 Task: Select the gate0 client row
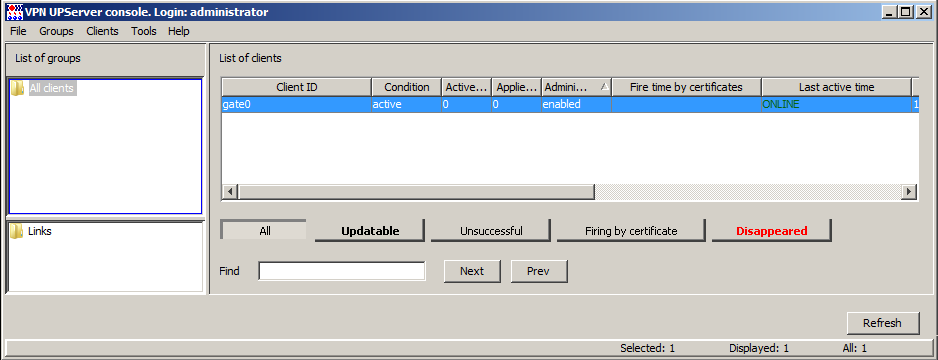pos(570,104)
